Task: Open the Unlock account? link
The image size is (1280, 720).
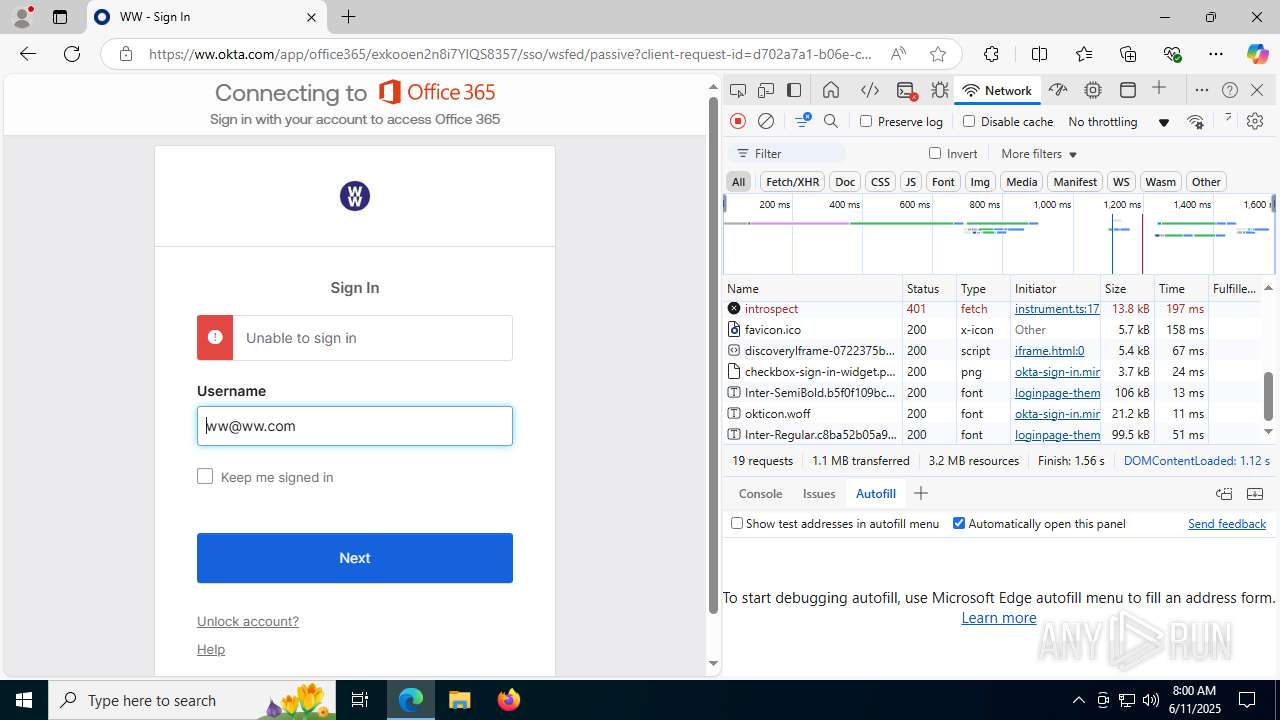Action: click(248, 621)
